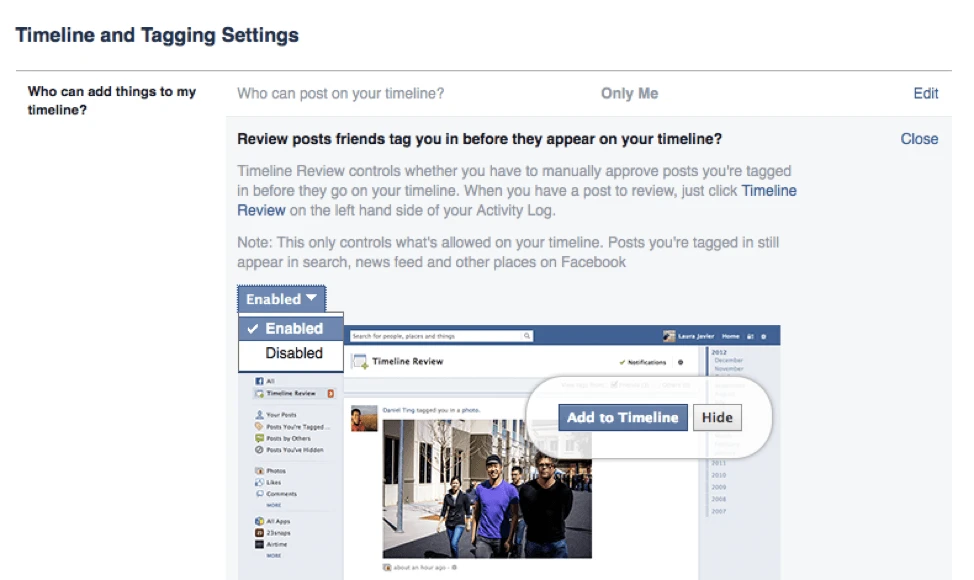The height and width of the screenshot is (580, 974).
Task: Click Edit next to Only Me
Action: coord(925,93)
